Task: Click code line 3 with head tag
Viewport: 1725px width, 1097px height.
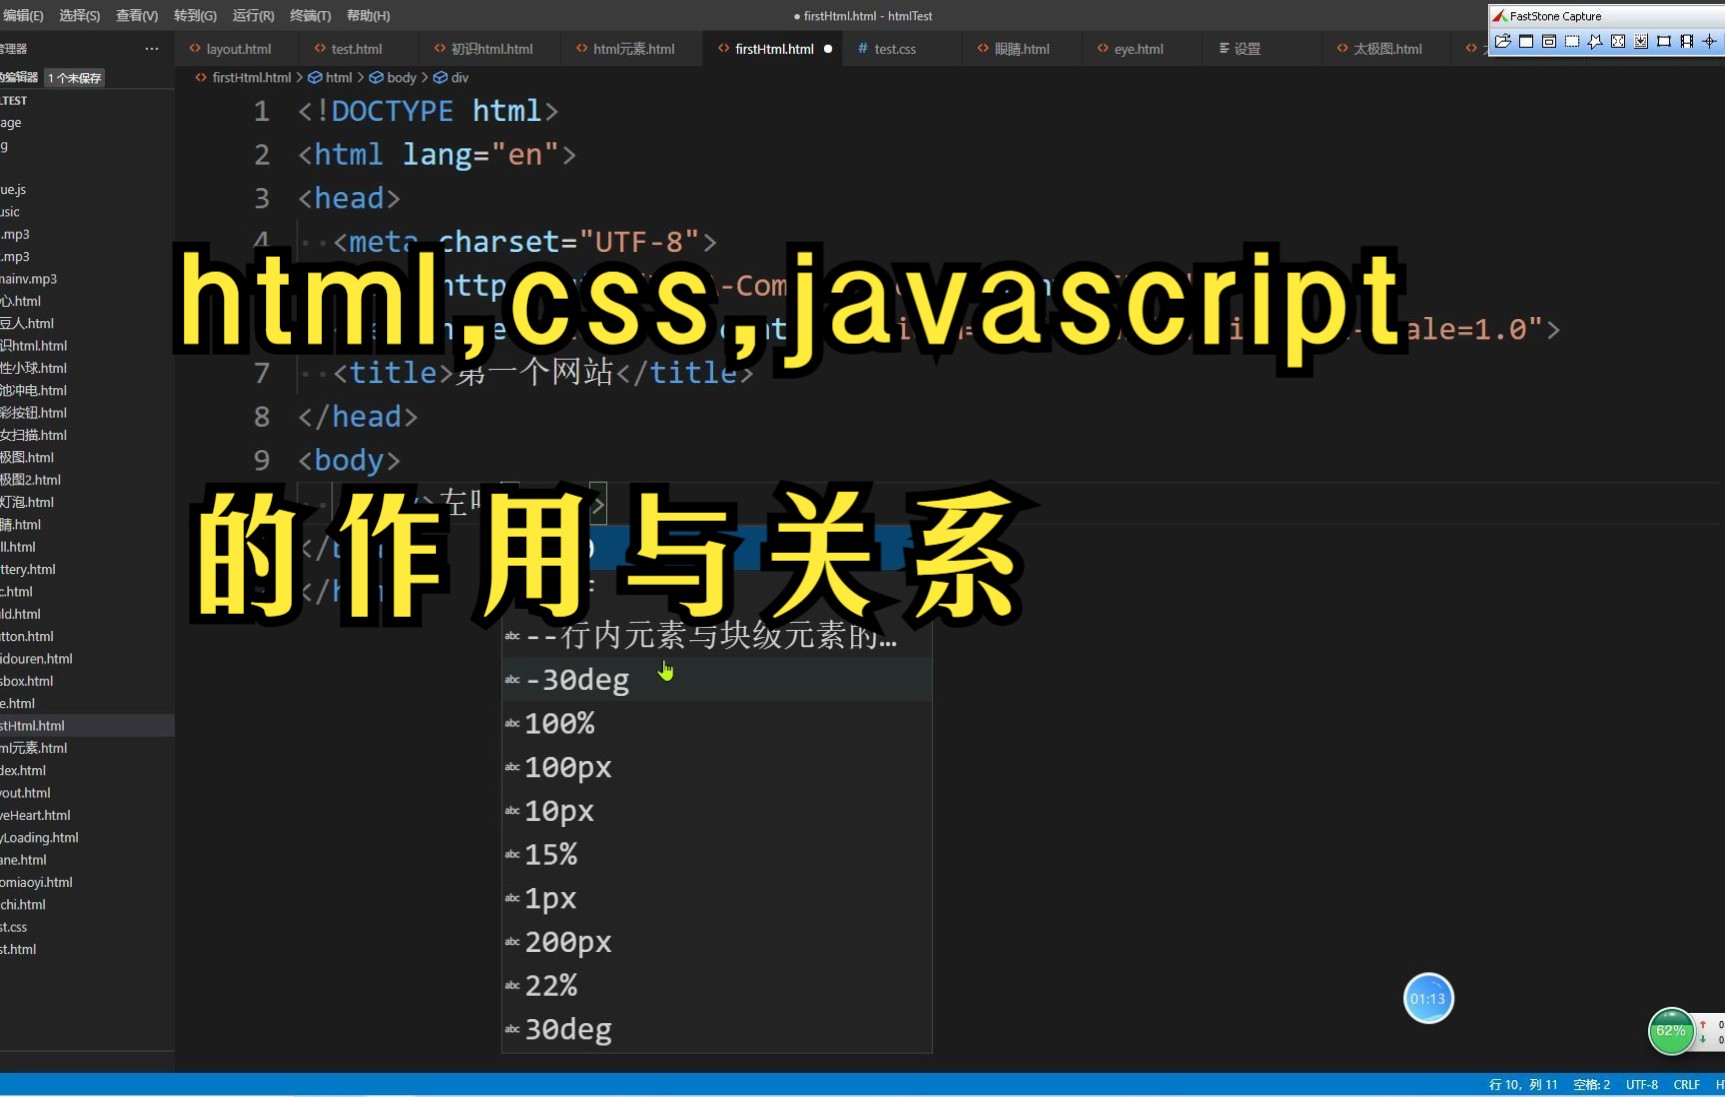Action: coord(348,198)
